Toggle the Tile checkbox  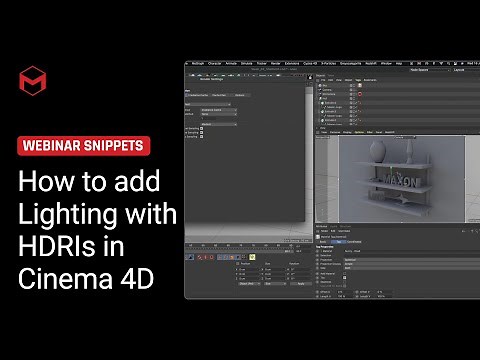pos(345,278)
